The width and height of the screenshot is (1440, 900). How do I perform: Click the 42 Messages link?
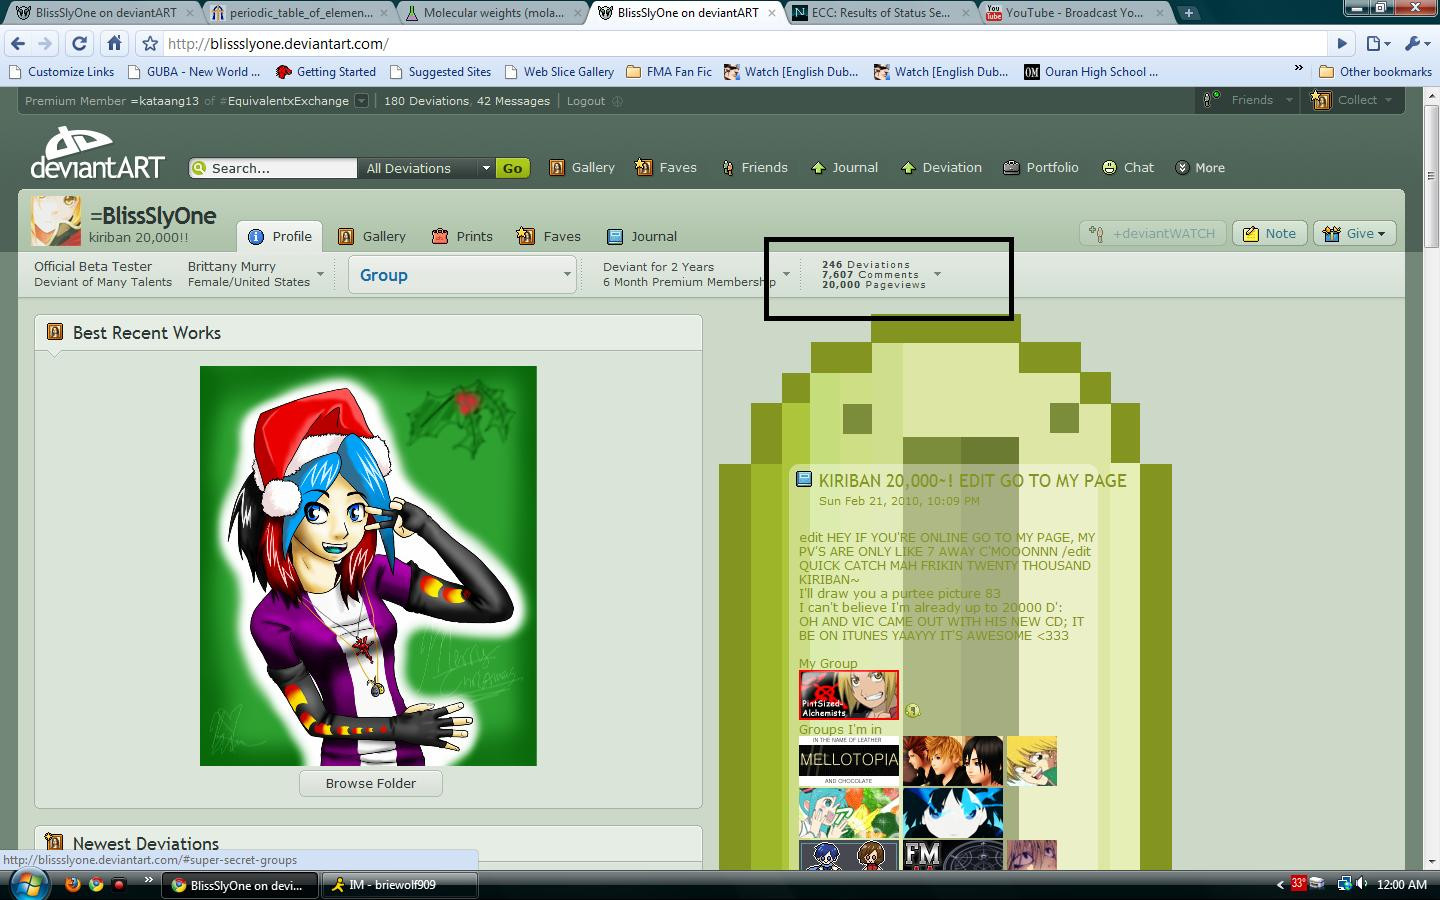(513, 101)
